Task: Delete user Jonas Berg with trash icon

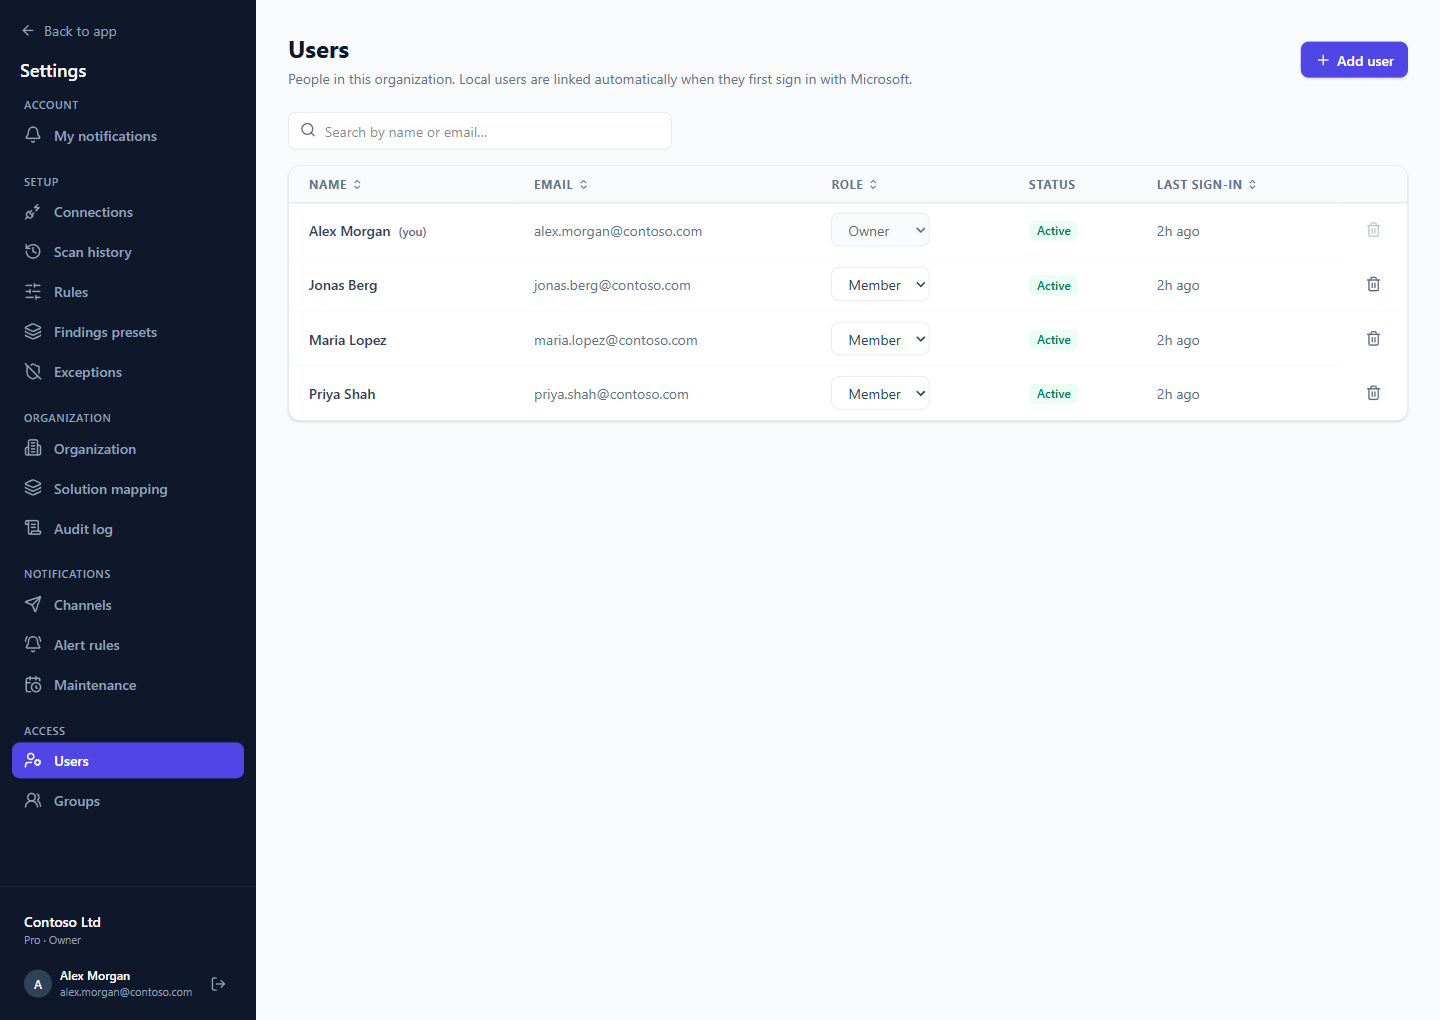Action: (1373, 285)
